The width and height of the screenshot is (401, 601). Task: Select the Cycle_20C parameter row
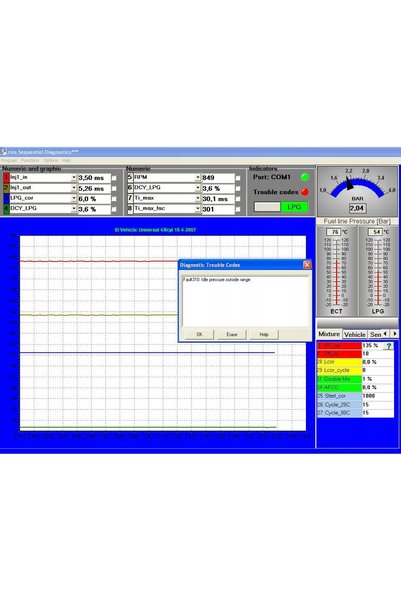355,404
